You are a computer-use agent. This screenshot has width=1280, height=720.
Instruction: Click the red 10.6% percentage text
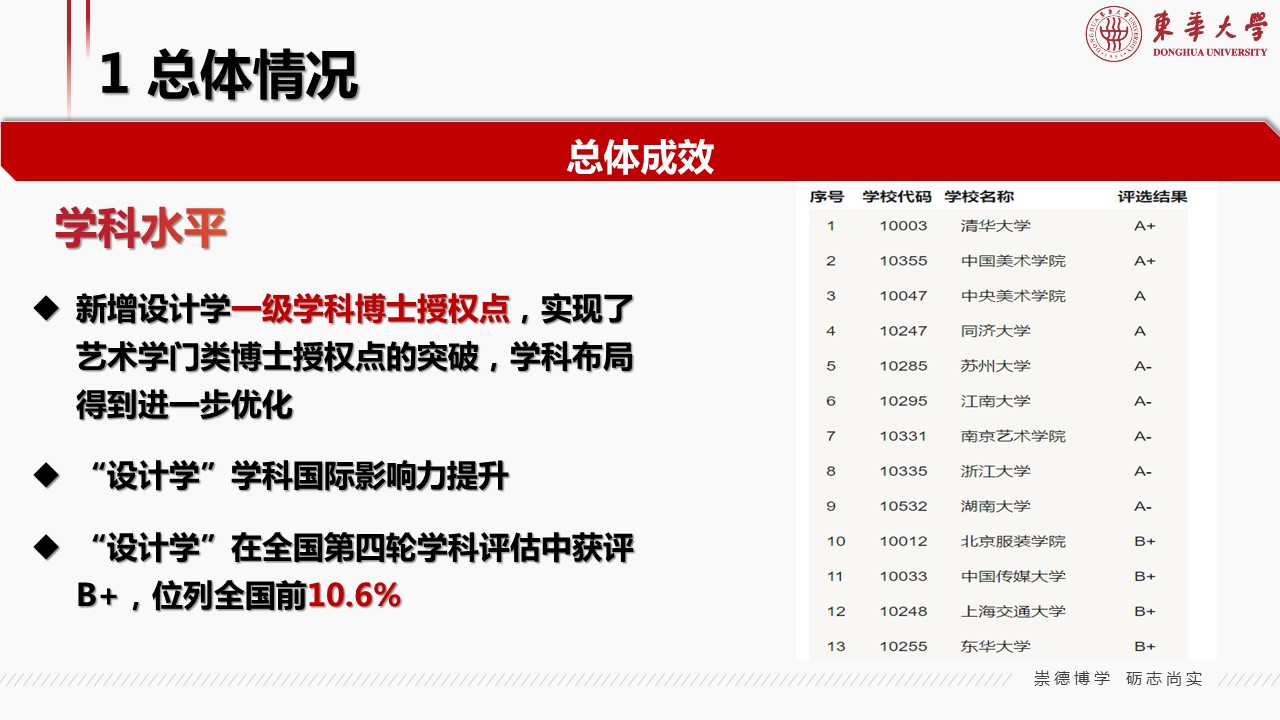[x=354, y=596]
